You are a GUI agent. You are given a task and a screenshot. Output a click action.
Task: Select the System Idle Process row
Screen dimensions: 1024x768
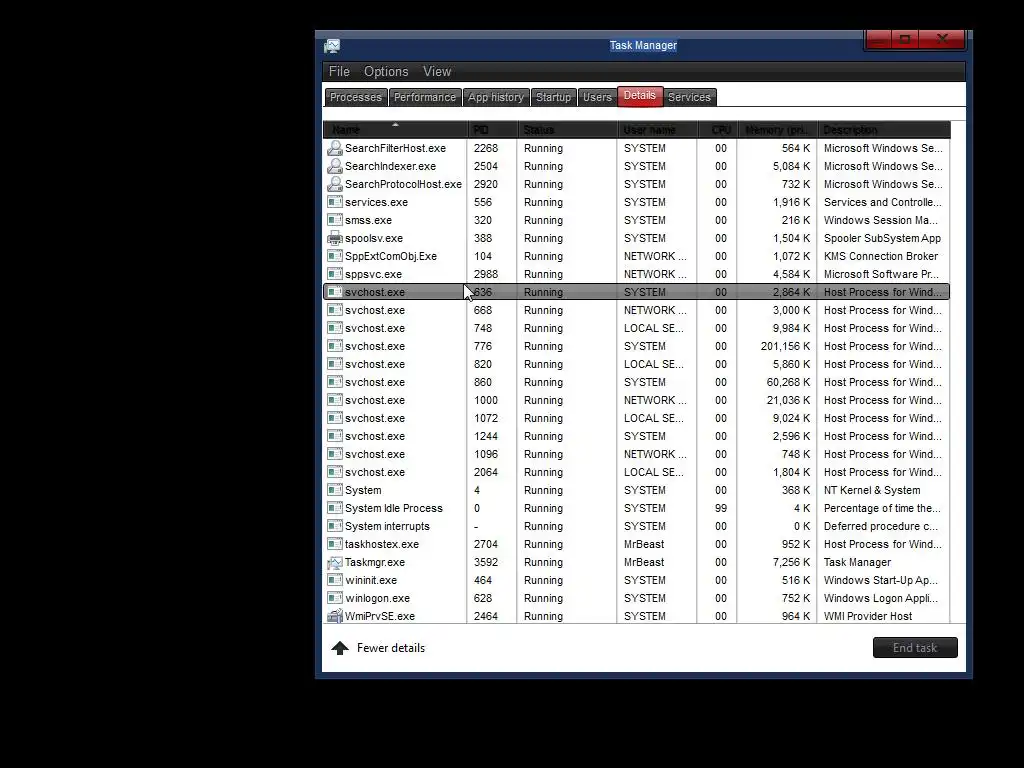coord(636,508)
